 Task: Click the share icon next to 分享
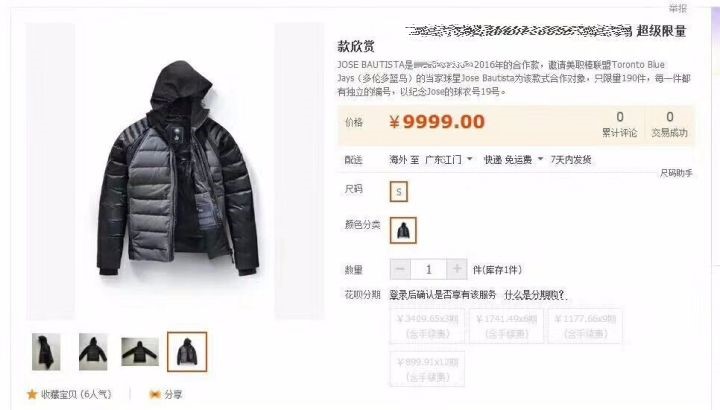tap(155, 394)
